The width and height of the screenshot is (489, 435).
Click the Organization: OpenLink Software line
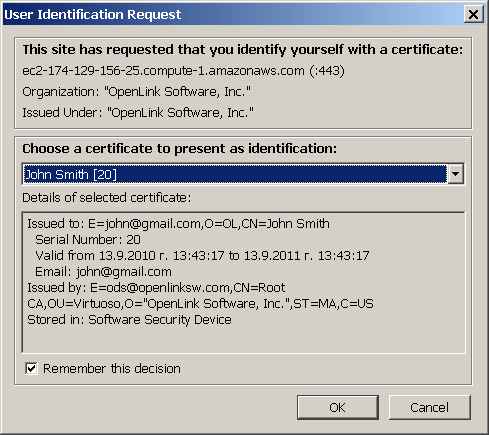136,92
